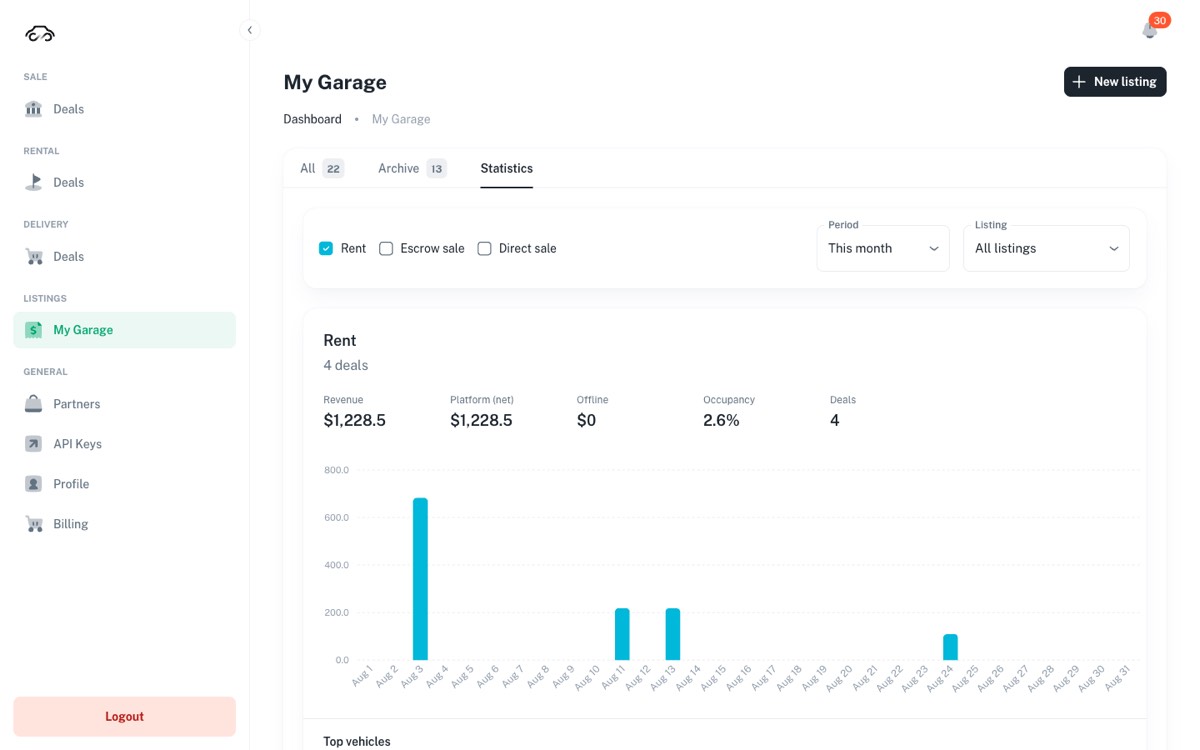Screen dimensions: 1200x750
Task: Click the Rental Deals golf flag icon
Action: [34, 182]
